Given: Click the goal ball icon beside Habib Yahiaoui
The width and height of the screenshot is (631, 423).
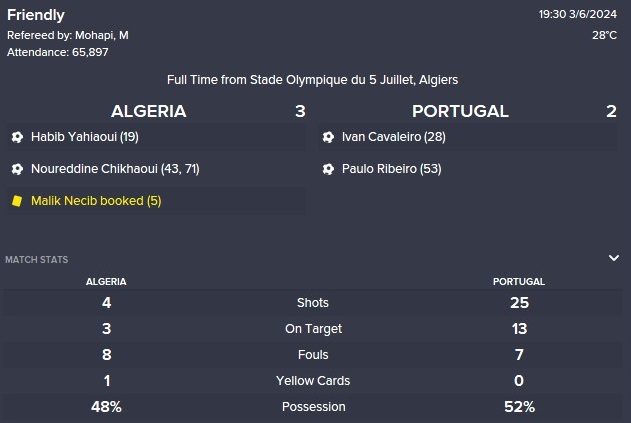Looking at the screenshot, I should pos(17,137).
